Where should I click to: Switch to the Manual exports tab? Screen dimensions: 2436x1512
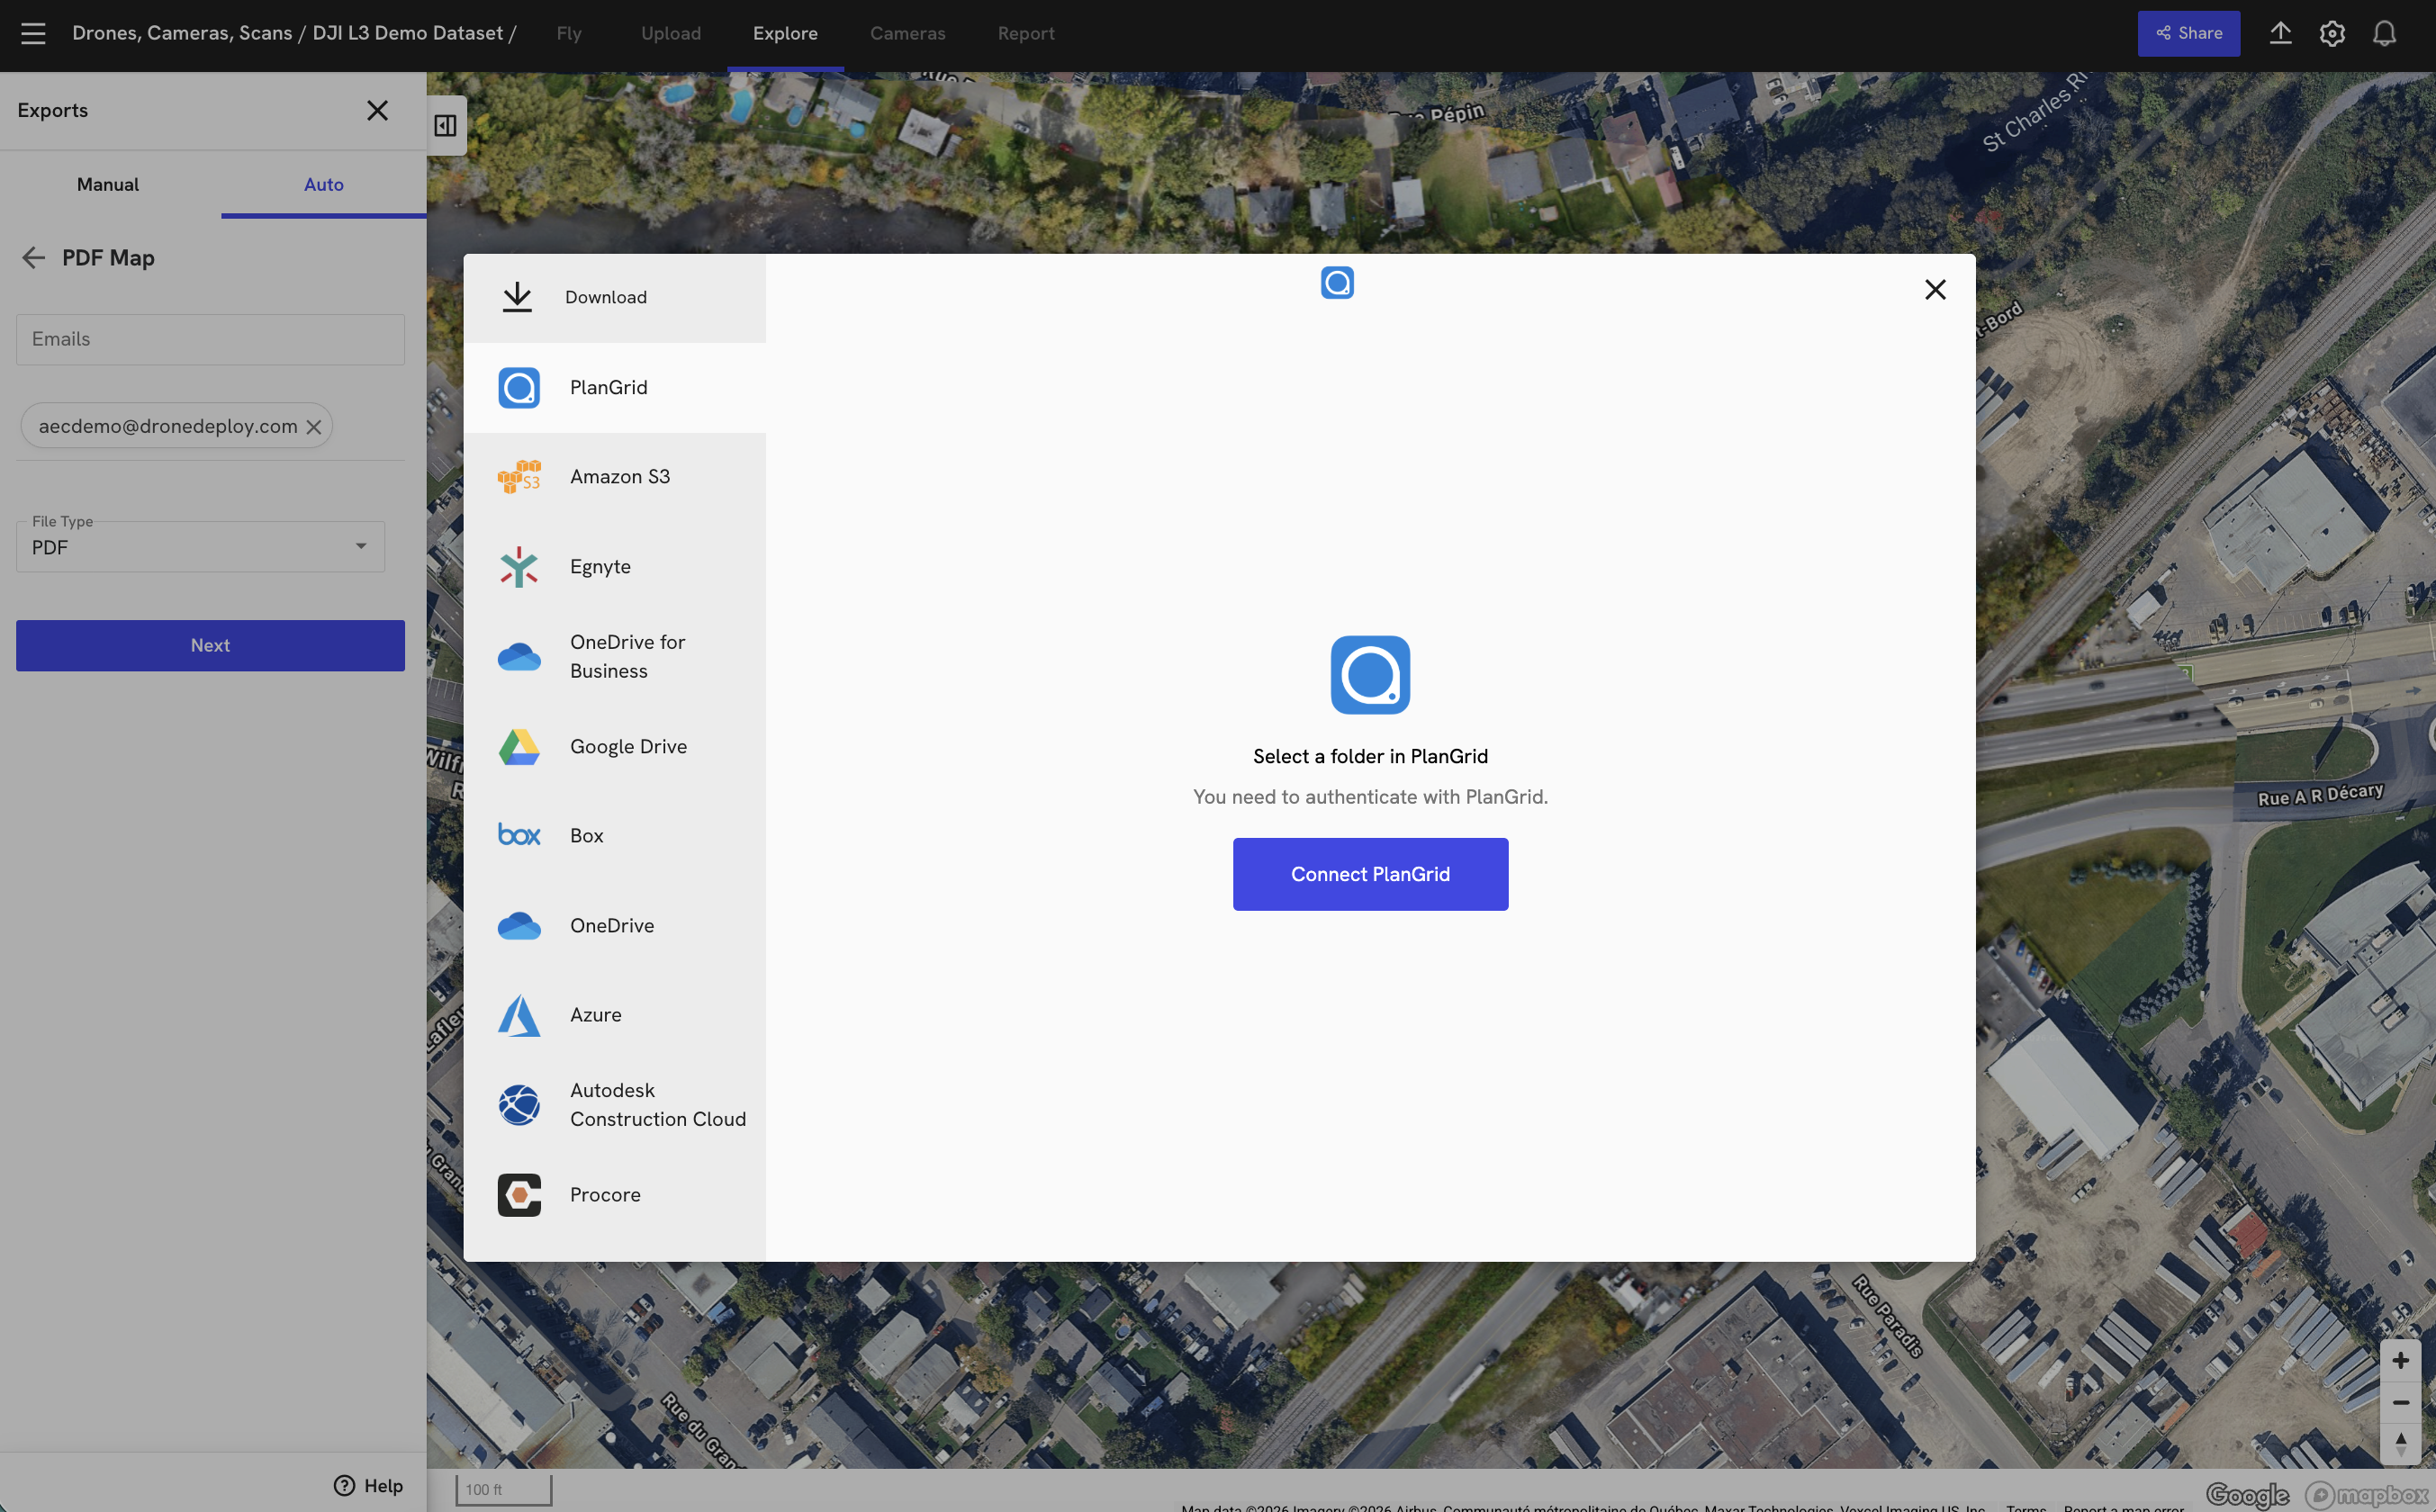[108, 184]
